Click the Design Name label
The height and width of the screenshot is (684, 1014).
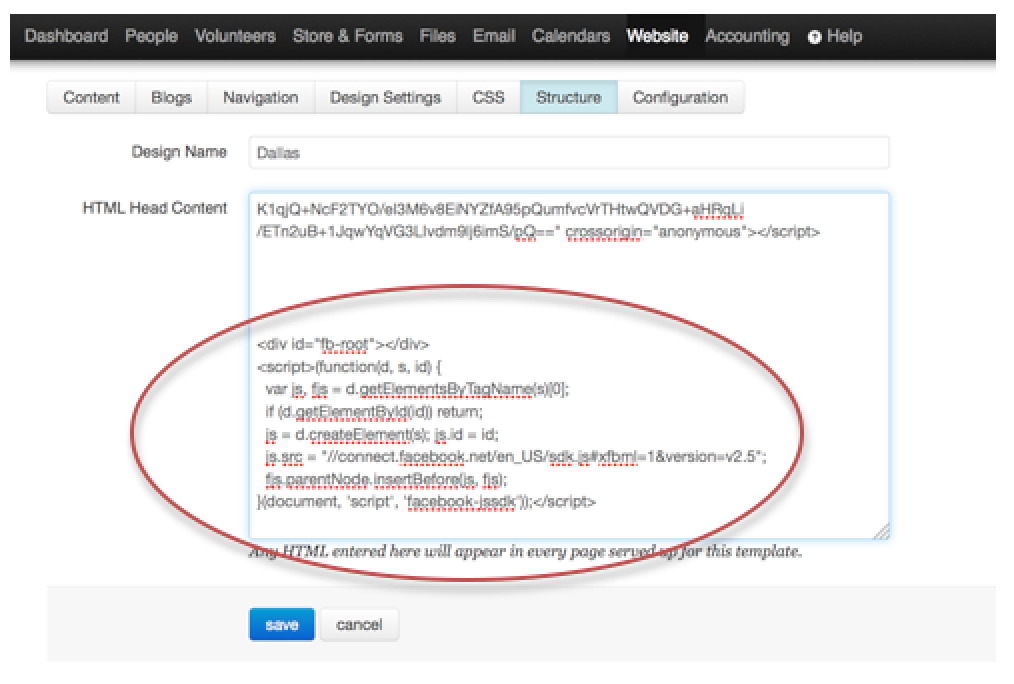(x=179, y=152)
